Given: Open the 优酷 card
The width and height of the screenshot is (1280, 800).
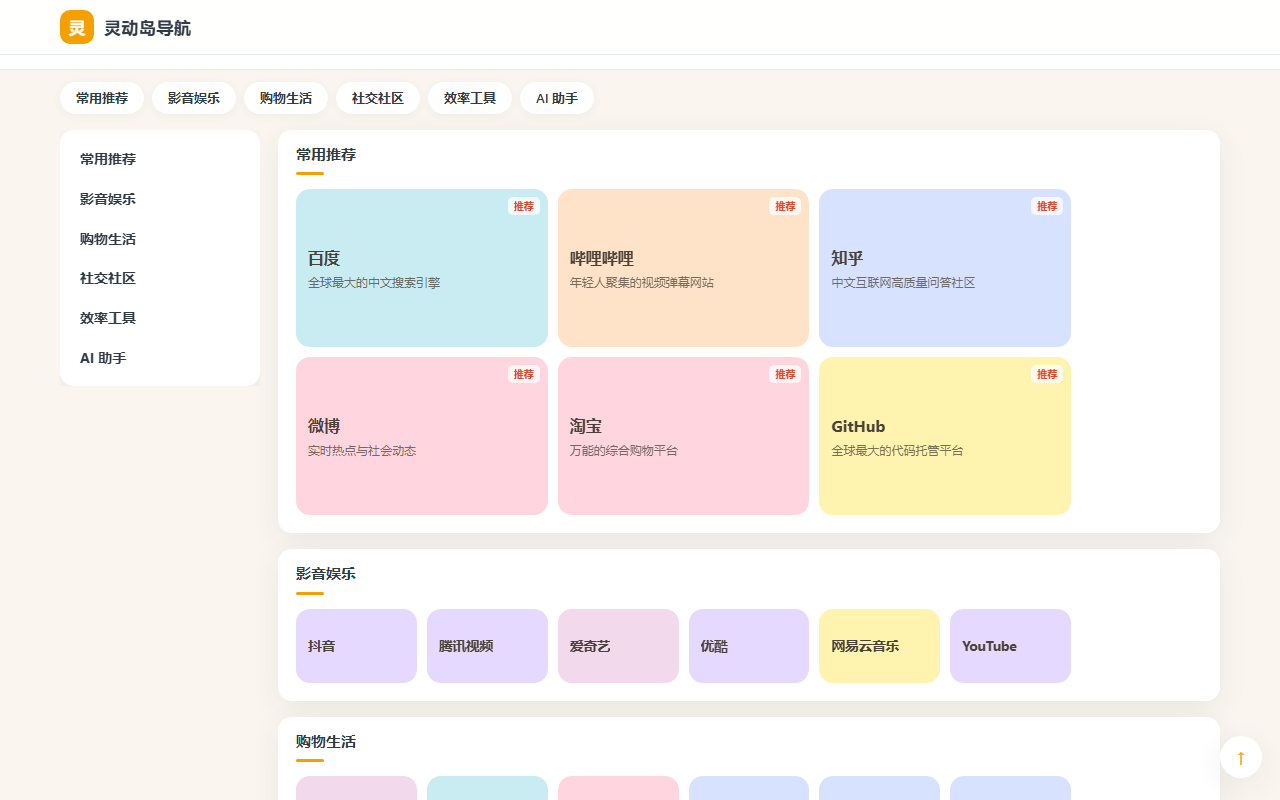Looking at the screenshot, I should (x=749, y=646).
